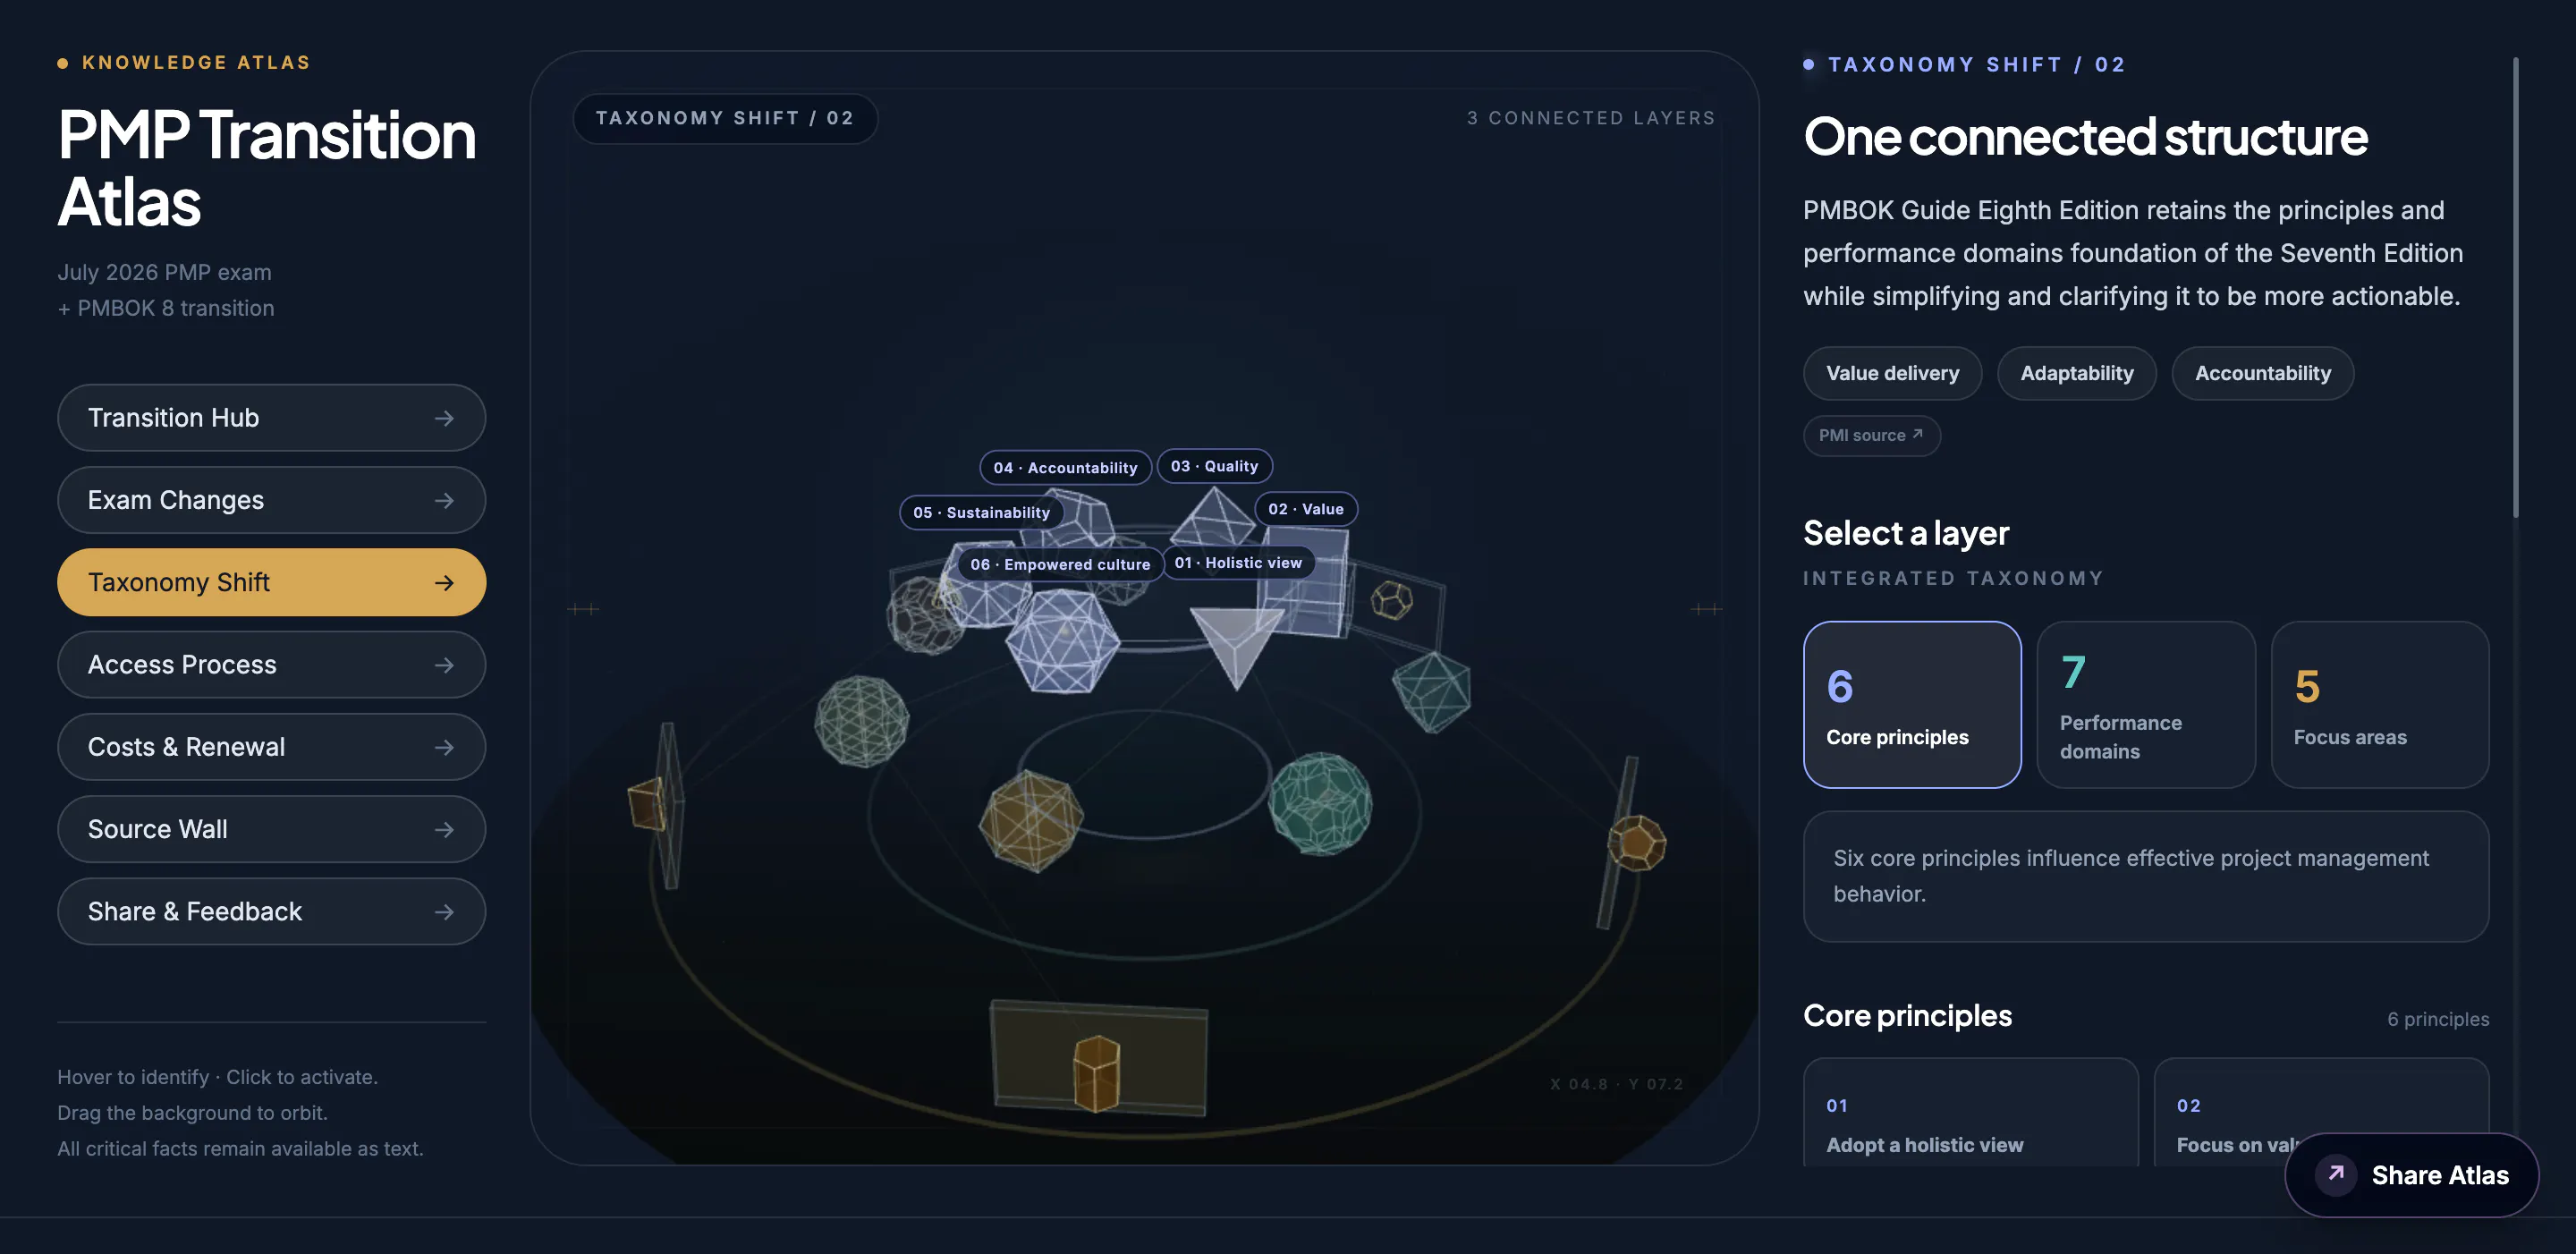2576x1254 pixels.
Task: Click the teal wireframe sphere on the inner ring
Action: [x=1320, y=803]
